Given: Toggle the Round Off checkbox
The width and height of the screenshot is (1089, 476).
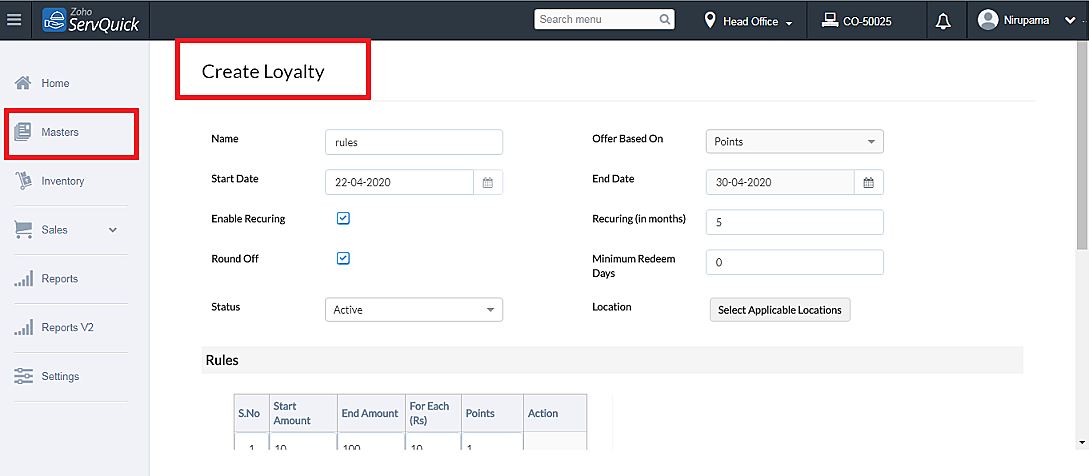Looking at the screenshot, I should point(343,258).
